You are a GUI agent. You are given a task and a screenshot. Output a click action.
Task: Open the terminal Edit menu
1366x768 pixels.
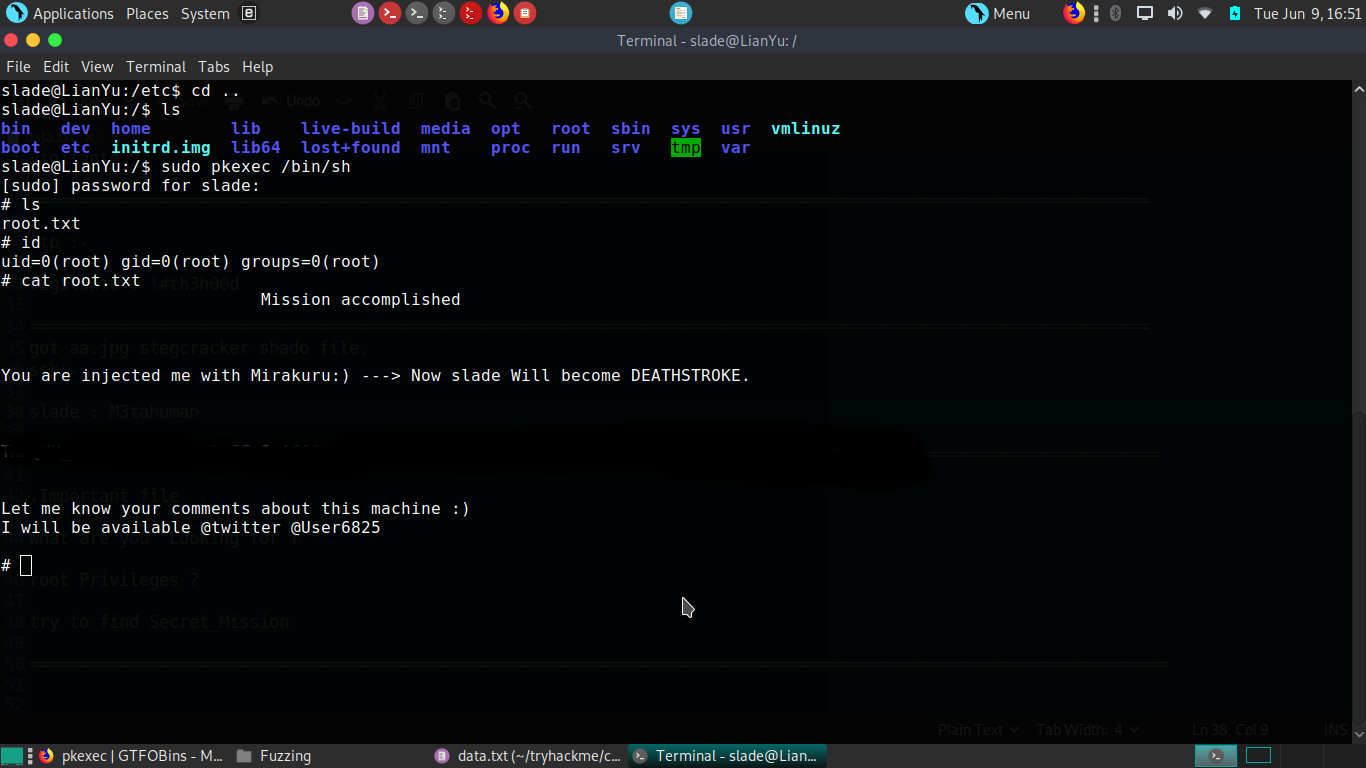pos(56,67)
